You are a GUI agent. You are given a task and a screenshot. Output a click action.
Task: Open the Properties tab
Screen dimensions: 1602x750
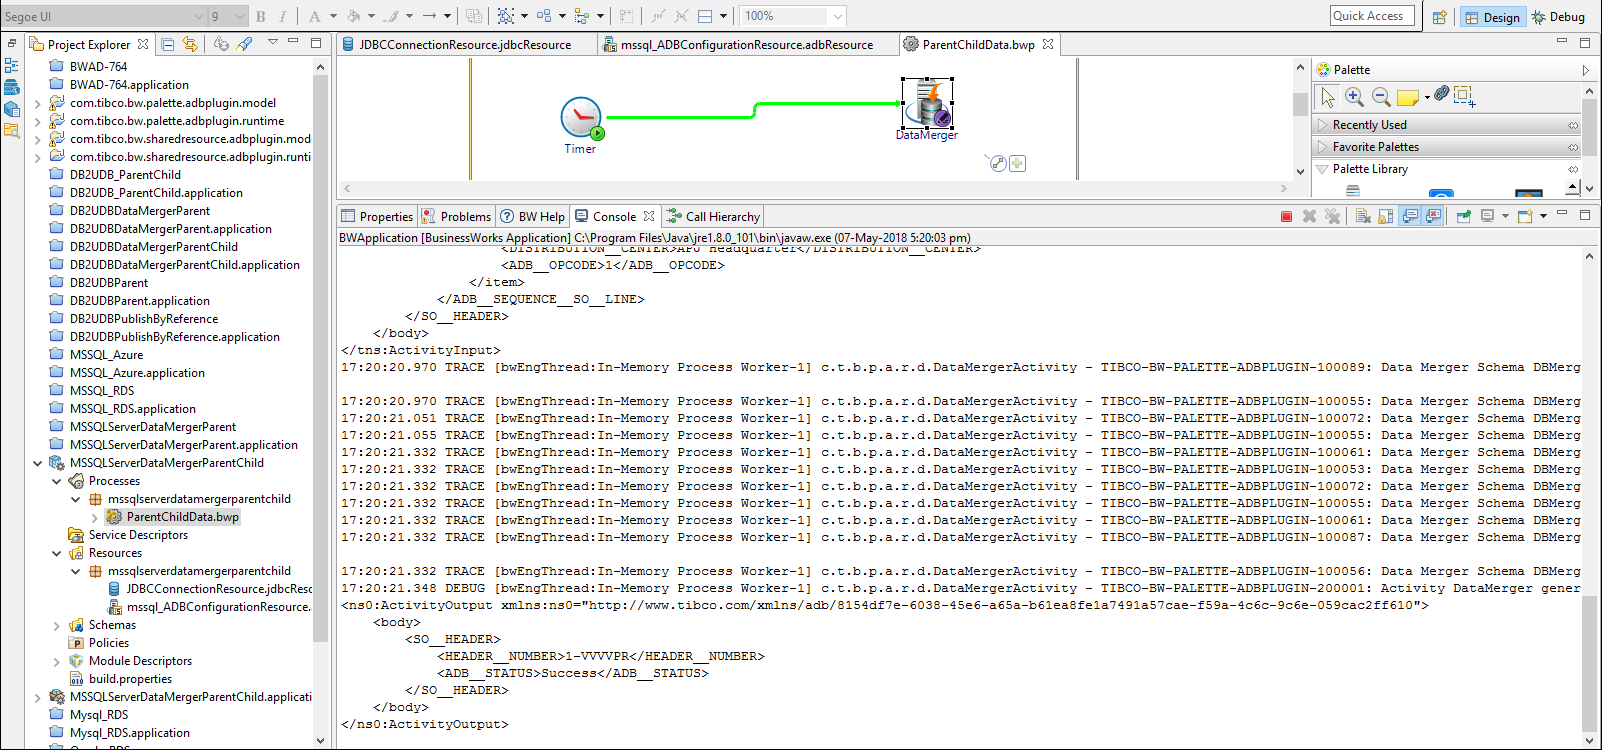pyautogui.click(x=377, y=216)
